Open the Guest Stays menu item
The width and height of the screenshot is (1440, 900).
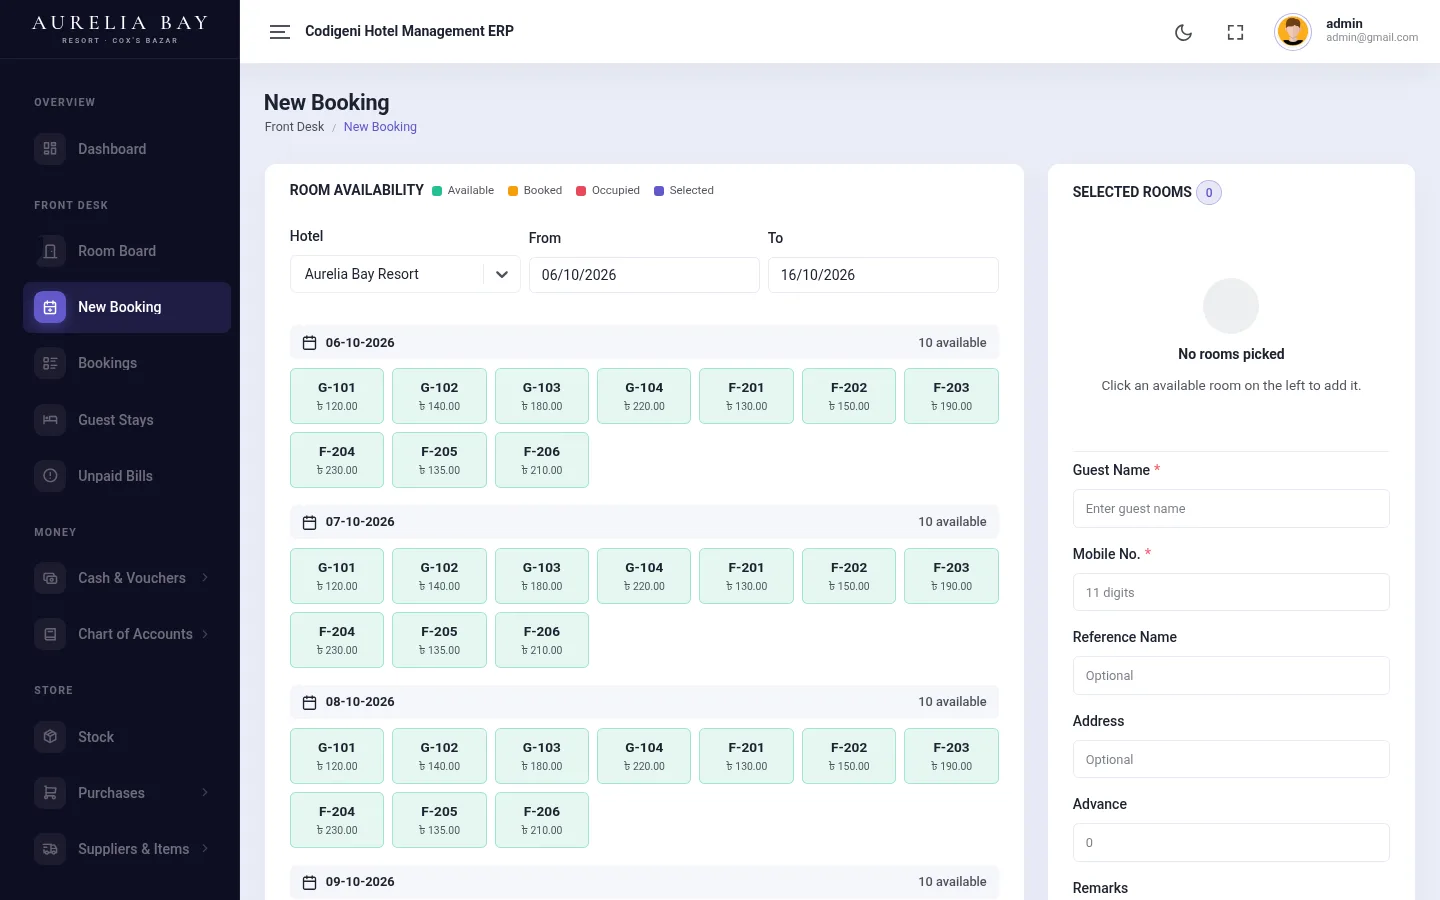pos(127,420)
